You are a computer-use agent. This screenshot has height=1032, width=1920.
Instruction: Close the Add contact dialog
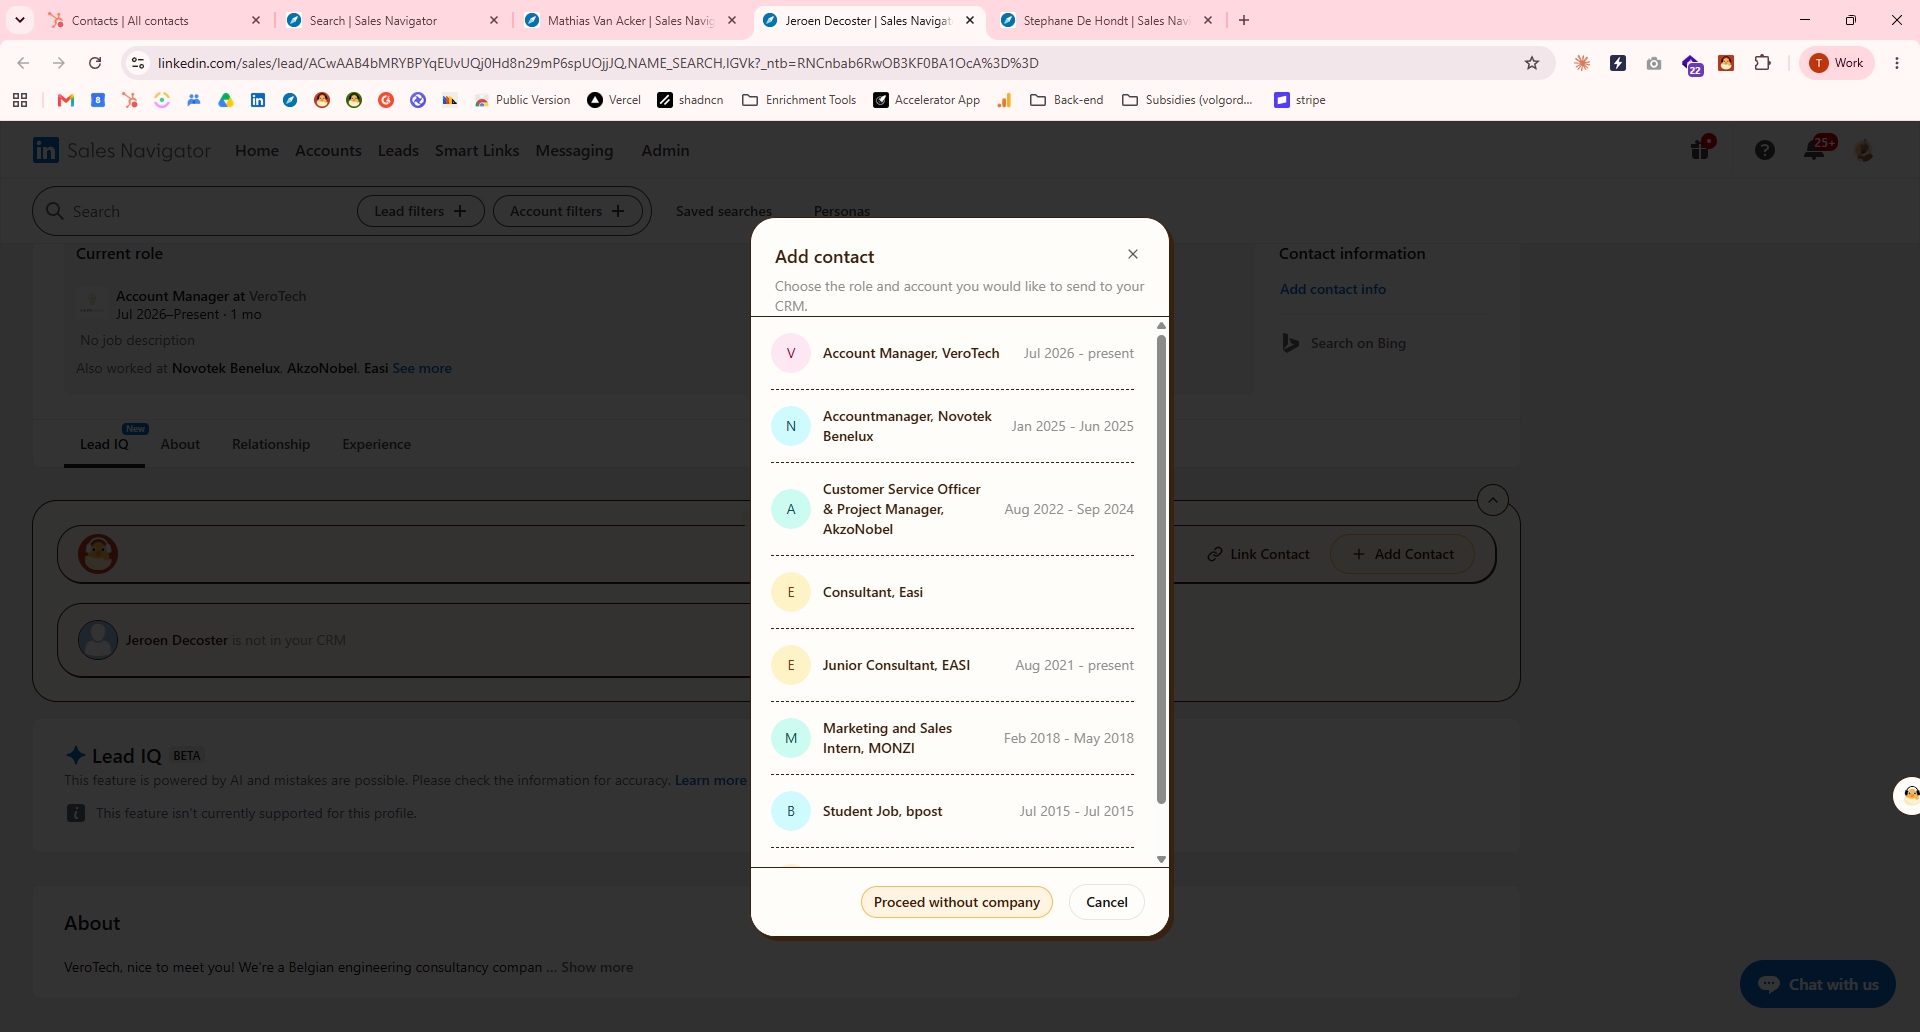pyautogui.click(x=1133, y=254)
